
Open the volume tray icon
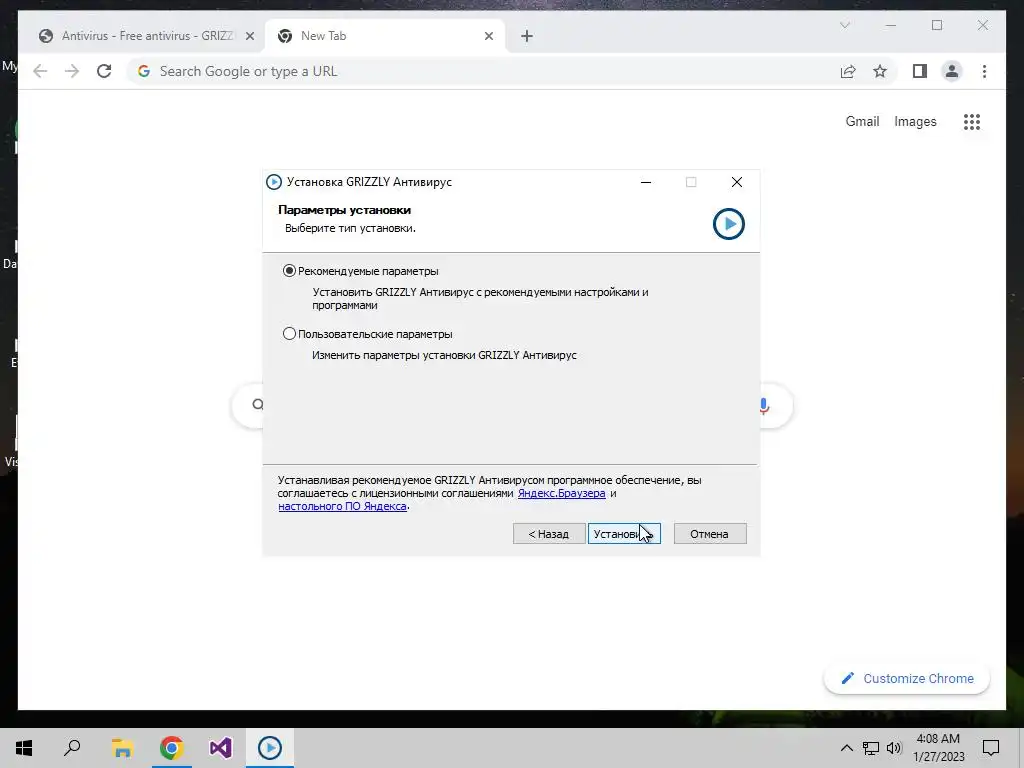coord(895,748)
